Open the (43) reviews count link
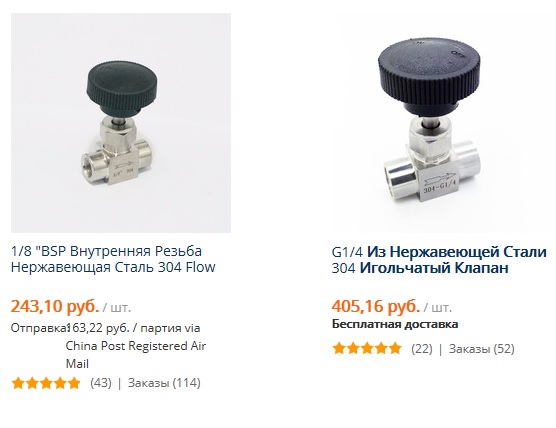The image size is (556, 428). point(101,383)
